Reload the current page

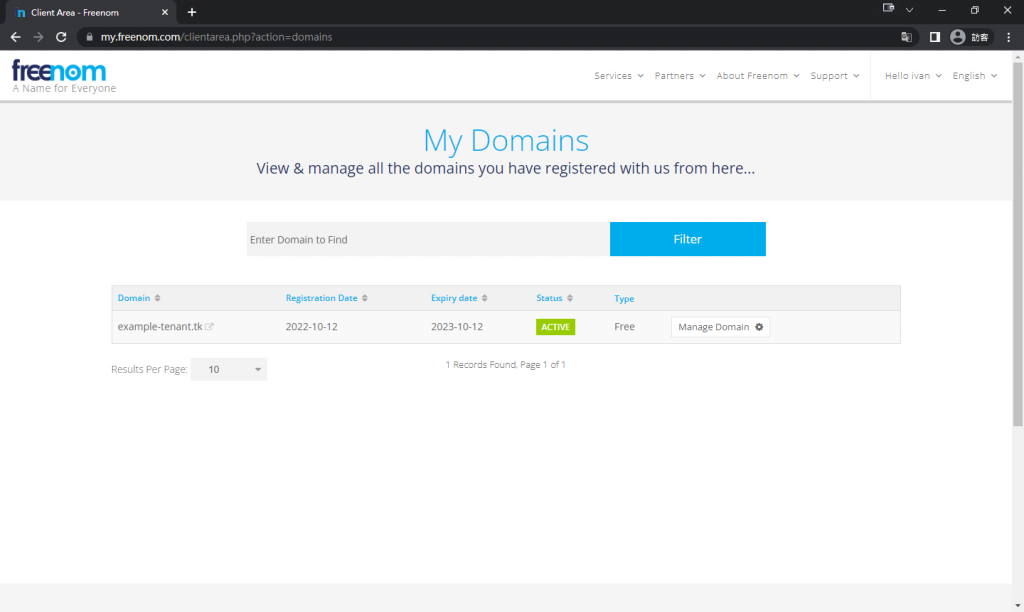pos(61,37)
